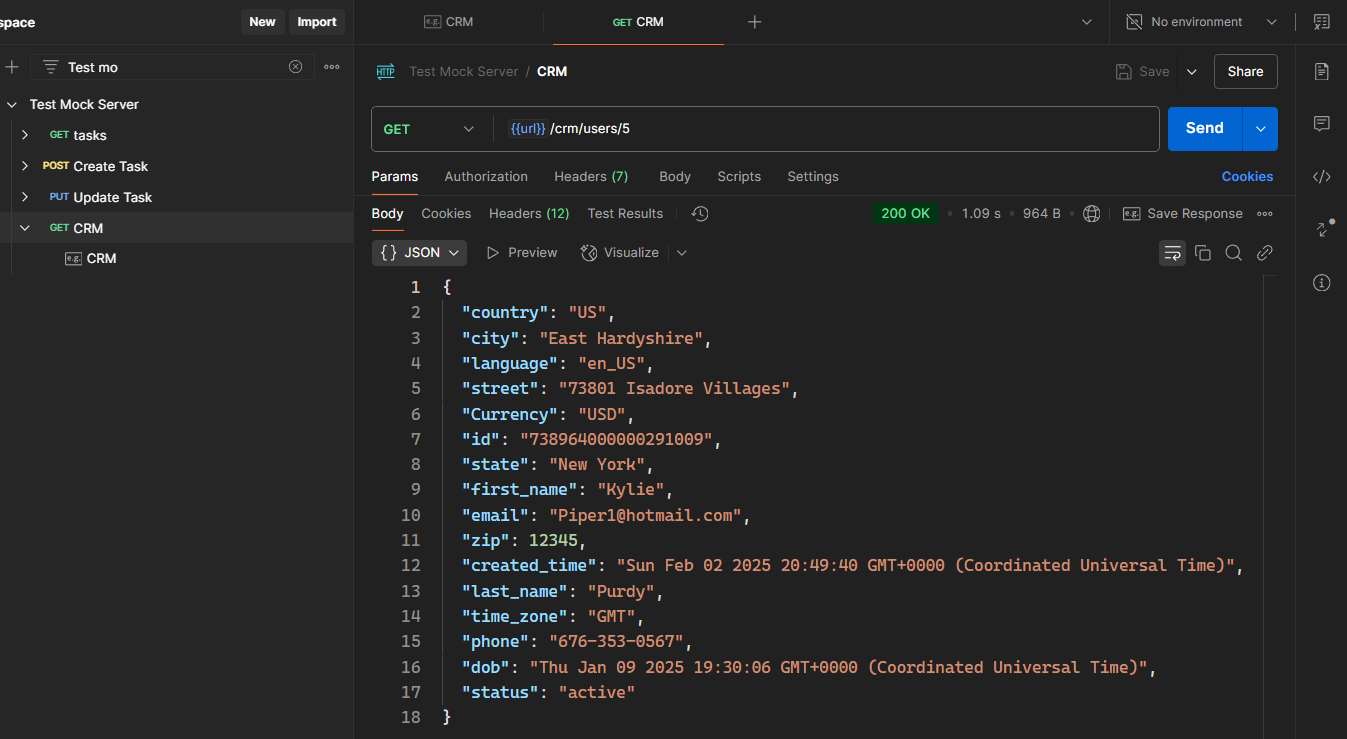Select the GET CRM request tab
The width and height of the screenshot is (1347, 739).
tap(638, 22)
